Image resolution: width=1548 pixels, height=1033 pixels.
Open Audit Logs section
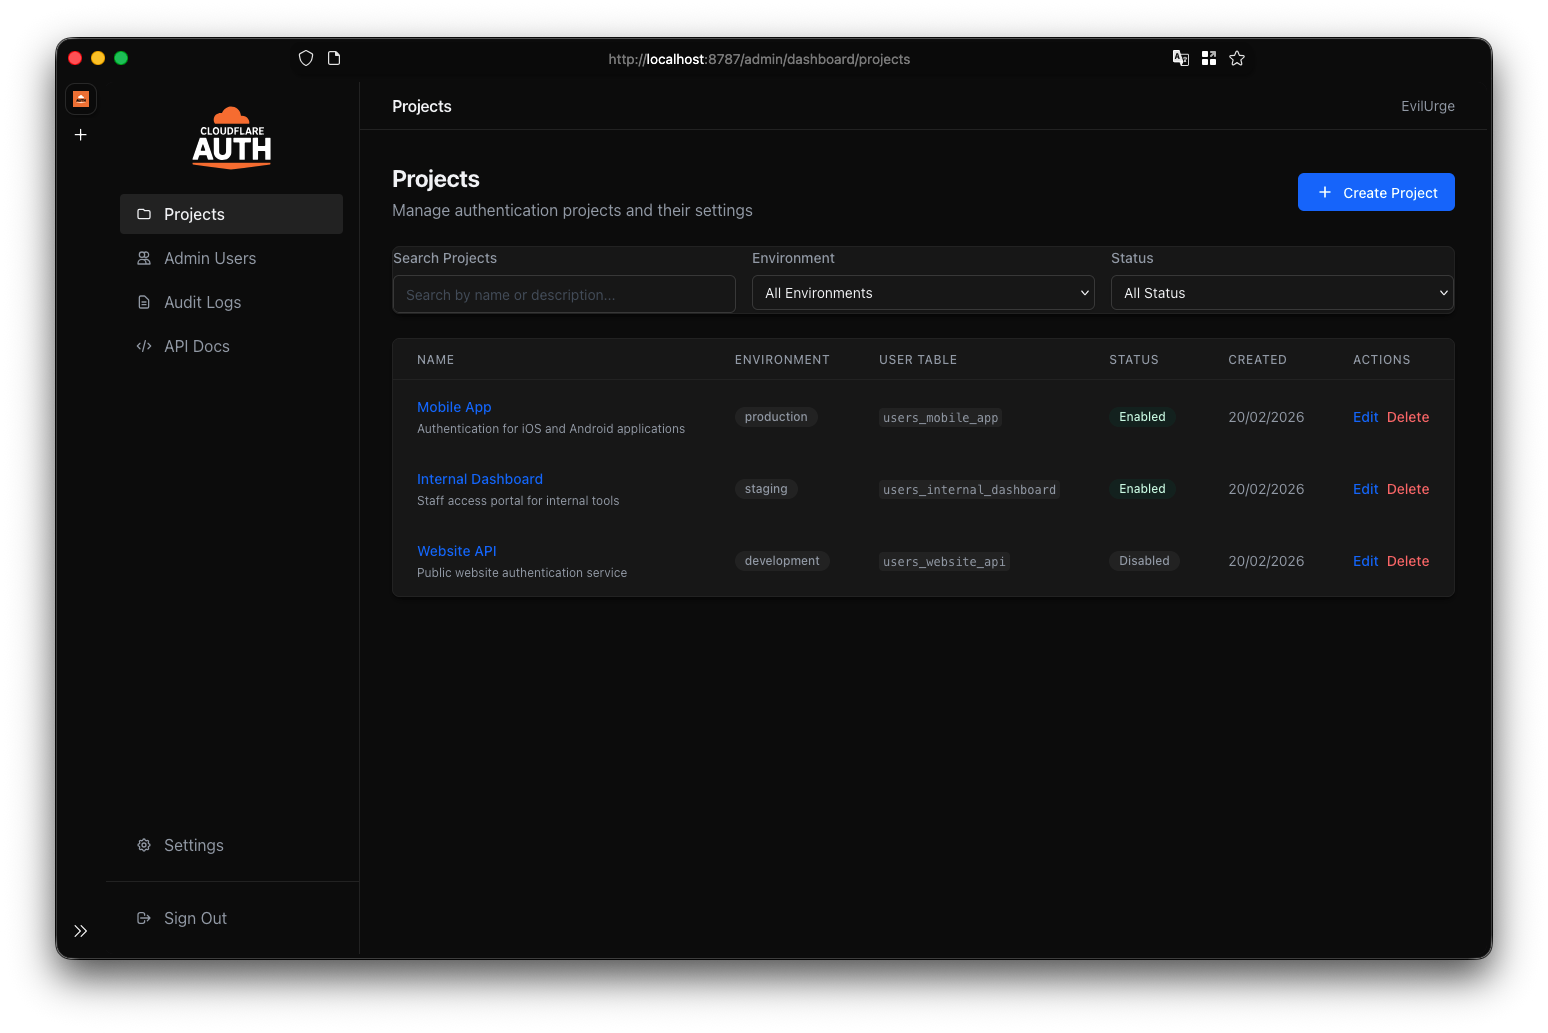[231, 302]
